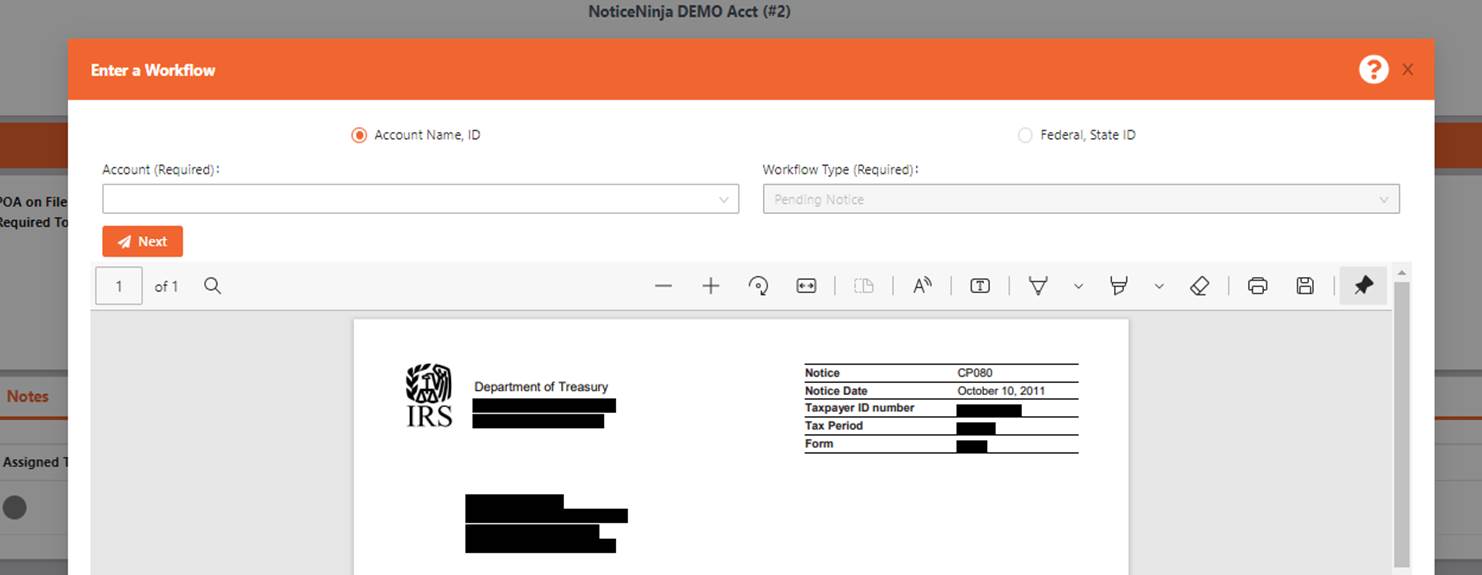Click the NoticeNinja DEMO Acct (#2) title
1482x575 pixels.
pyautogui.click(x=690, y=12)
